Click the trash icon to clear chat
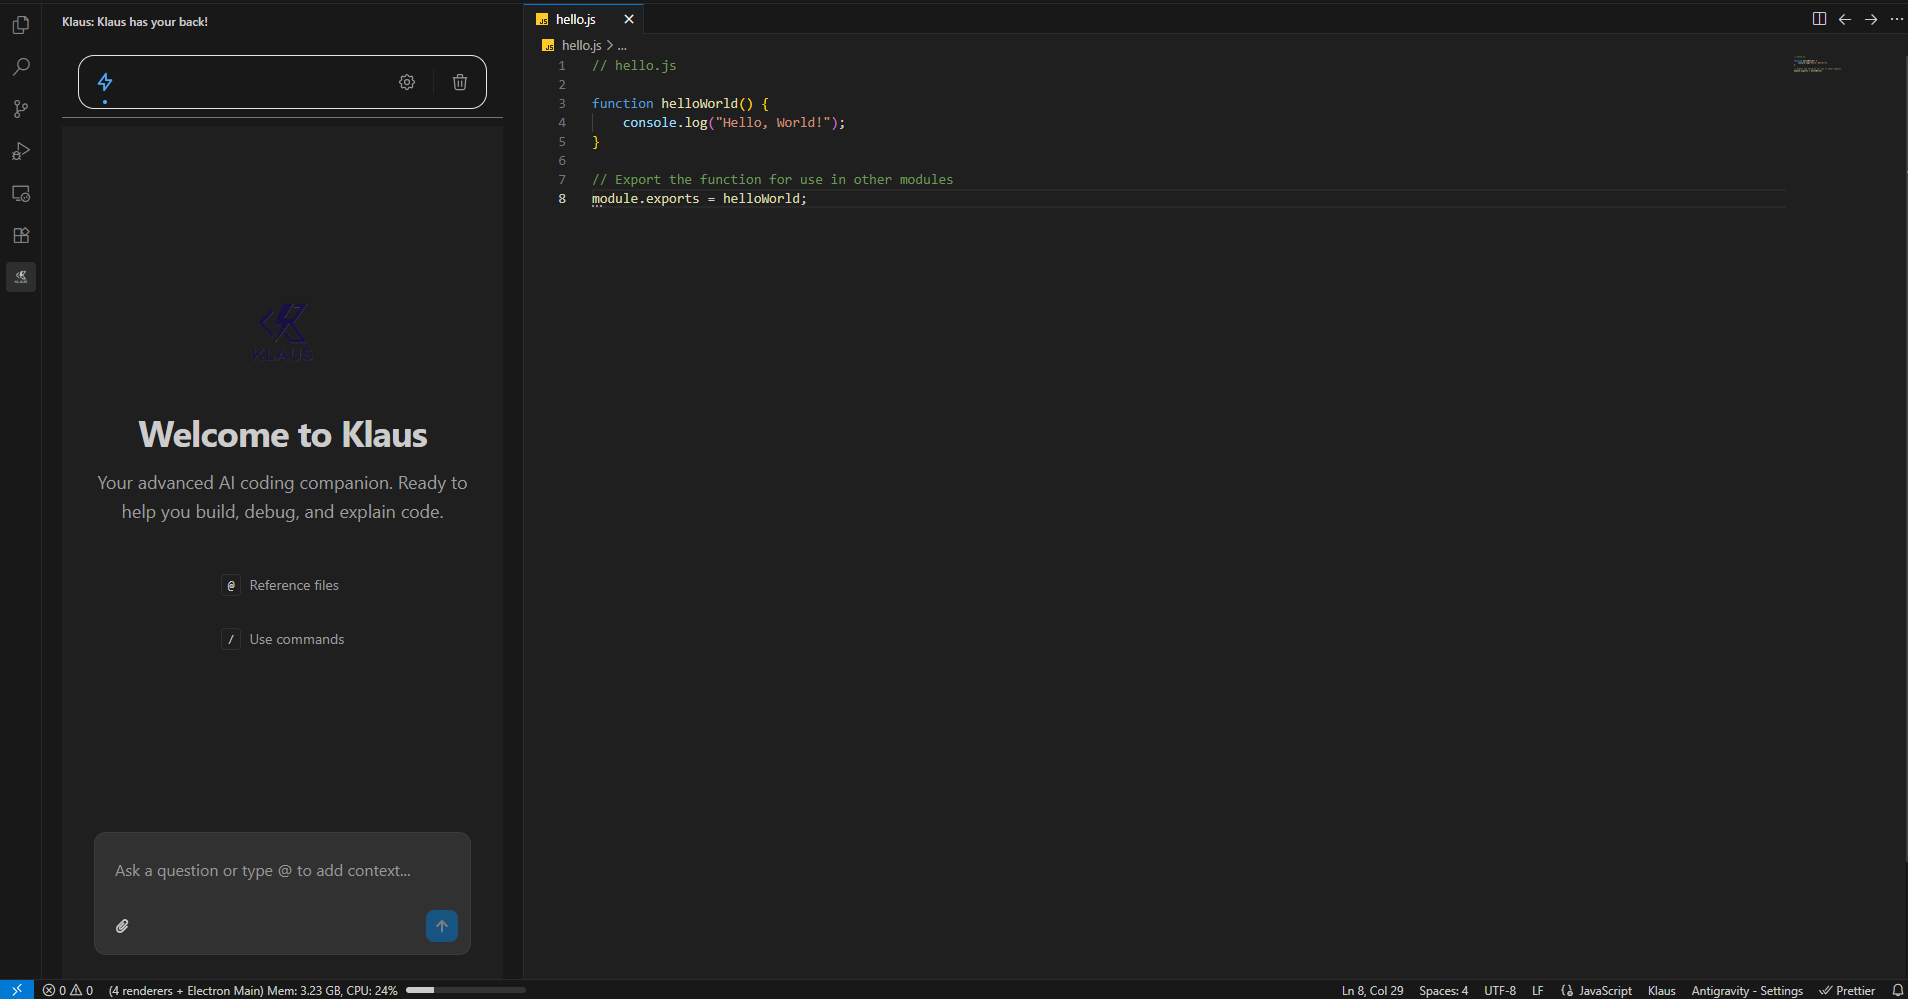The image size is (1908, 999). pyautogui.click(x=460, y=82)
